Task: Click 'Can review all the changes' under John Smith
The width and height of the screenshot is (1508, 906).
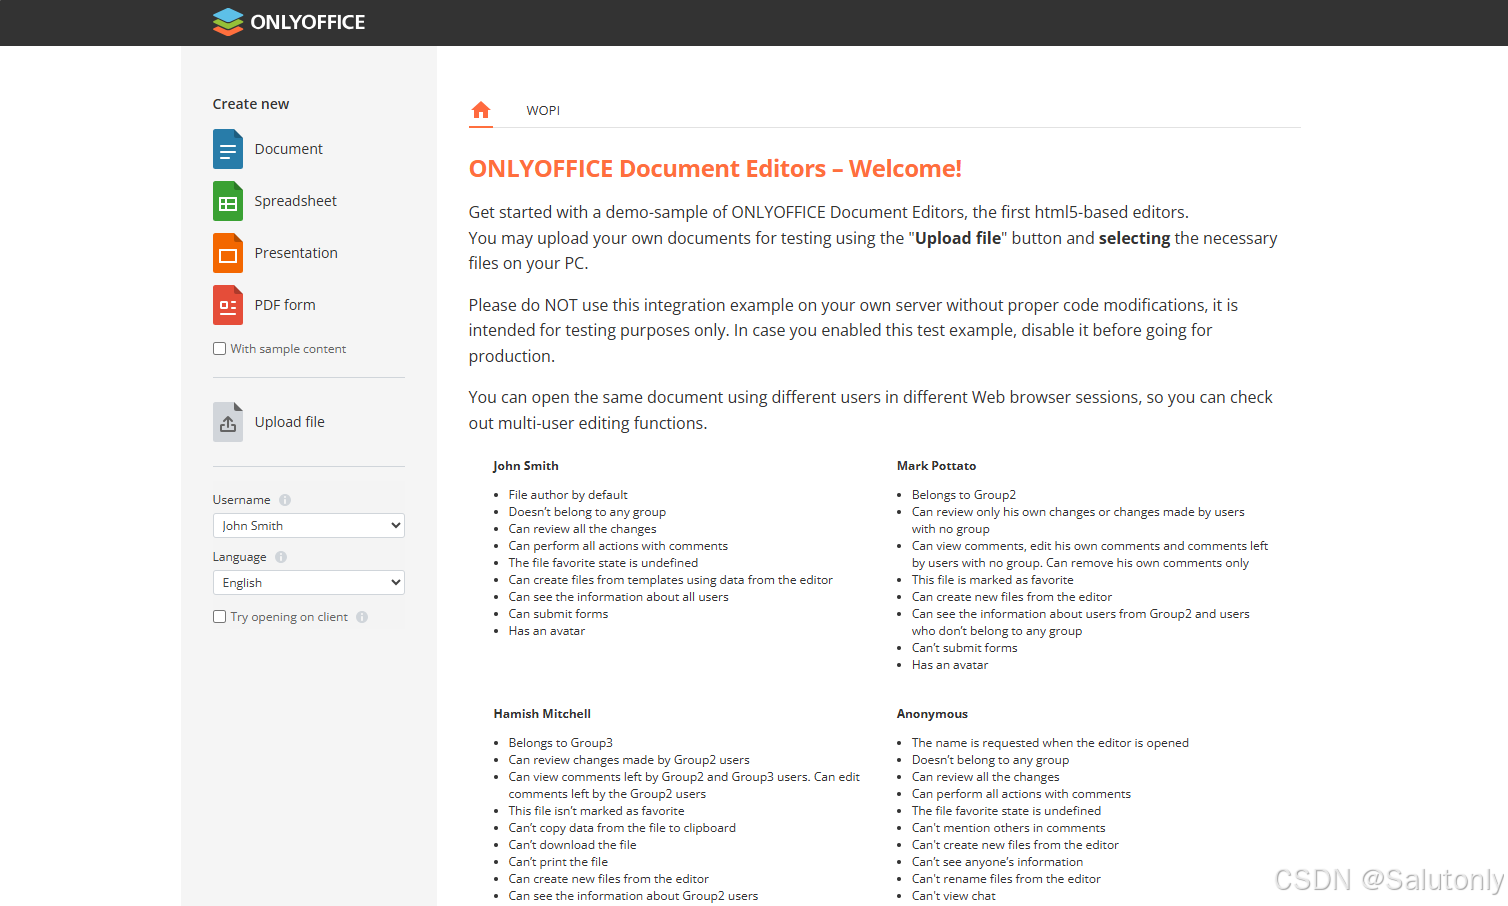Action: coord(583,529)
